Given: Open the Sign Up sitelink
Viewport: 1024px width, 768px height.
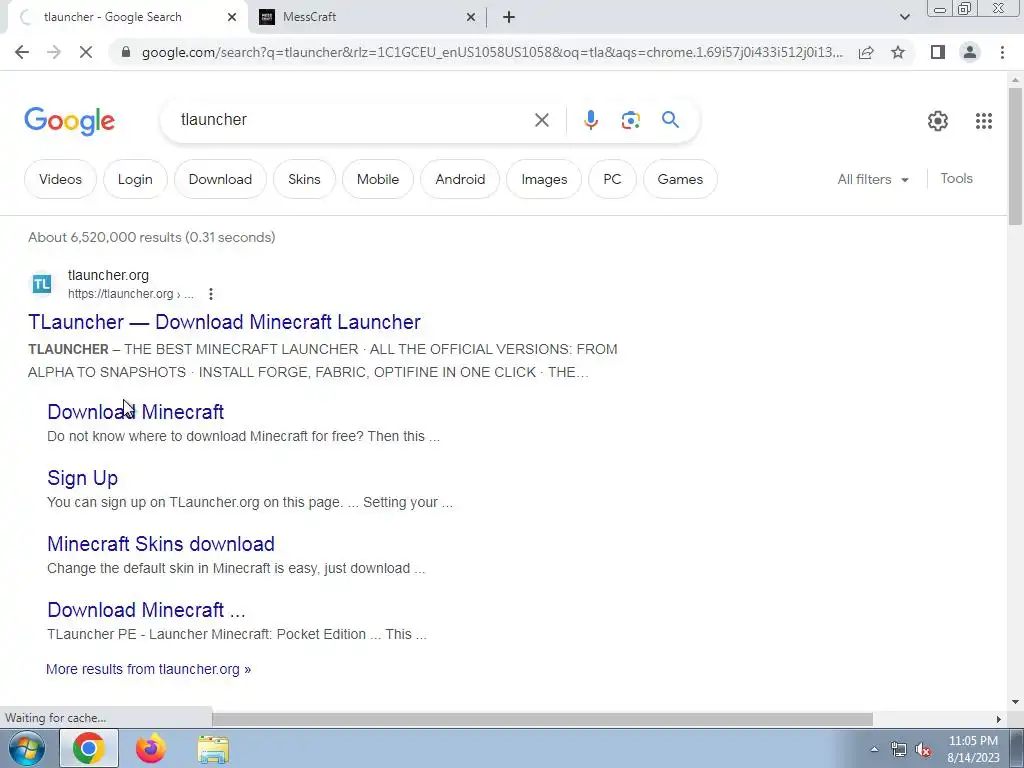Looking at the screenshot, I should pyautogui.click(x=82, y=478).
